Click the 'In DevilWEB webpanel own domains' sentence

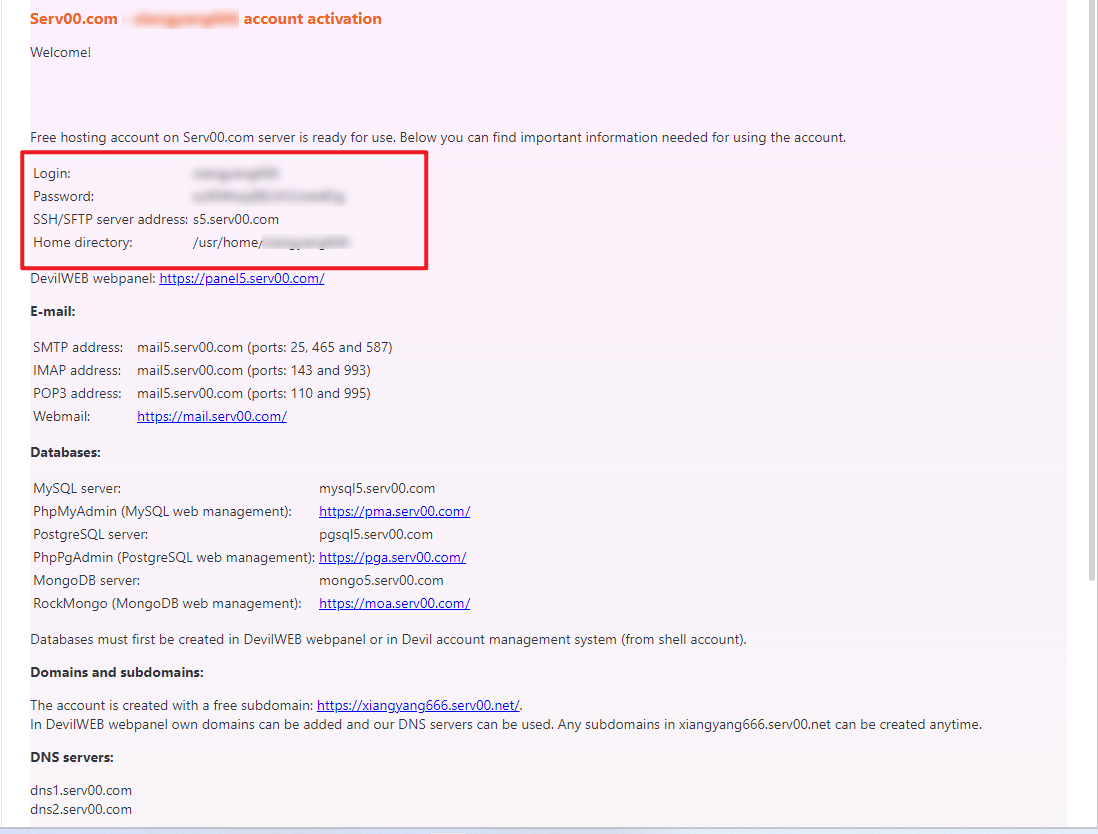[506, 724]
